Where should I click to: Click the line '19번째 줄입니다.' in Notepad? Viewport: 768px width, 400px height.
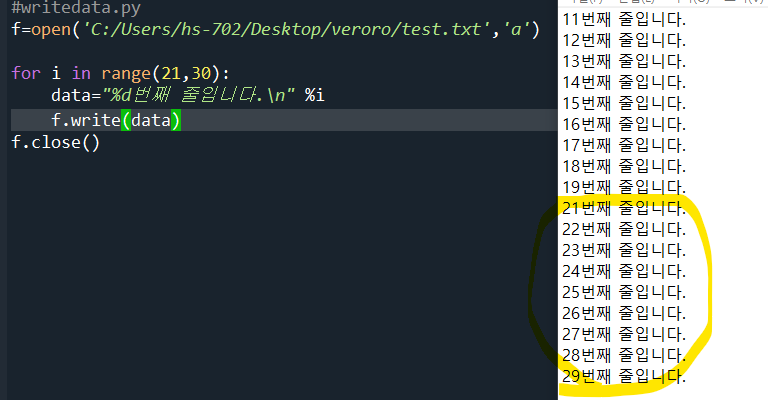pyautogui.click(x=624, y=188)
